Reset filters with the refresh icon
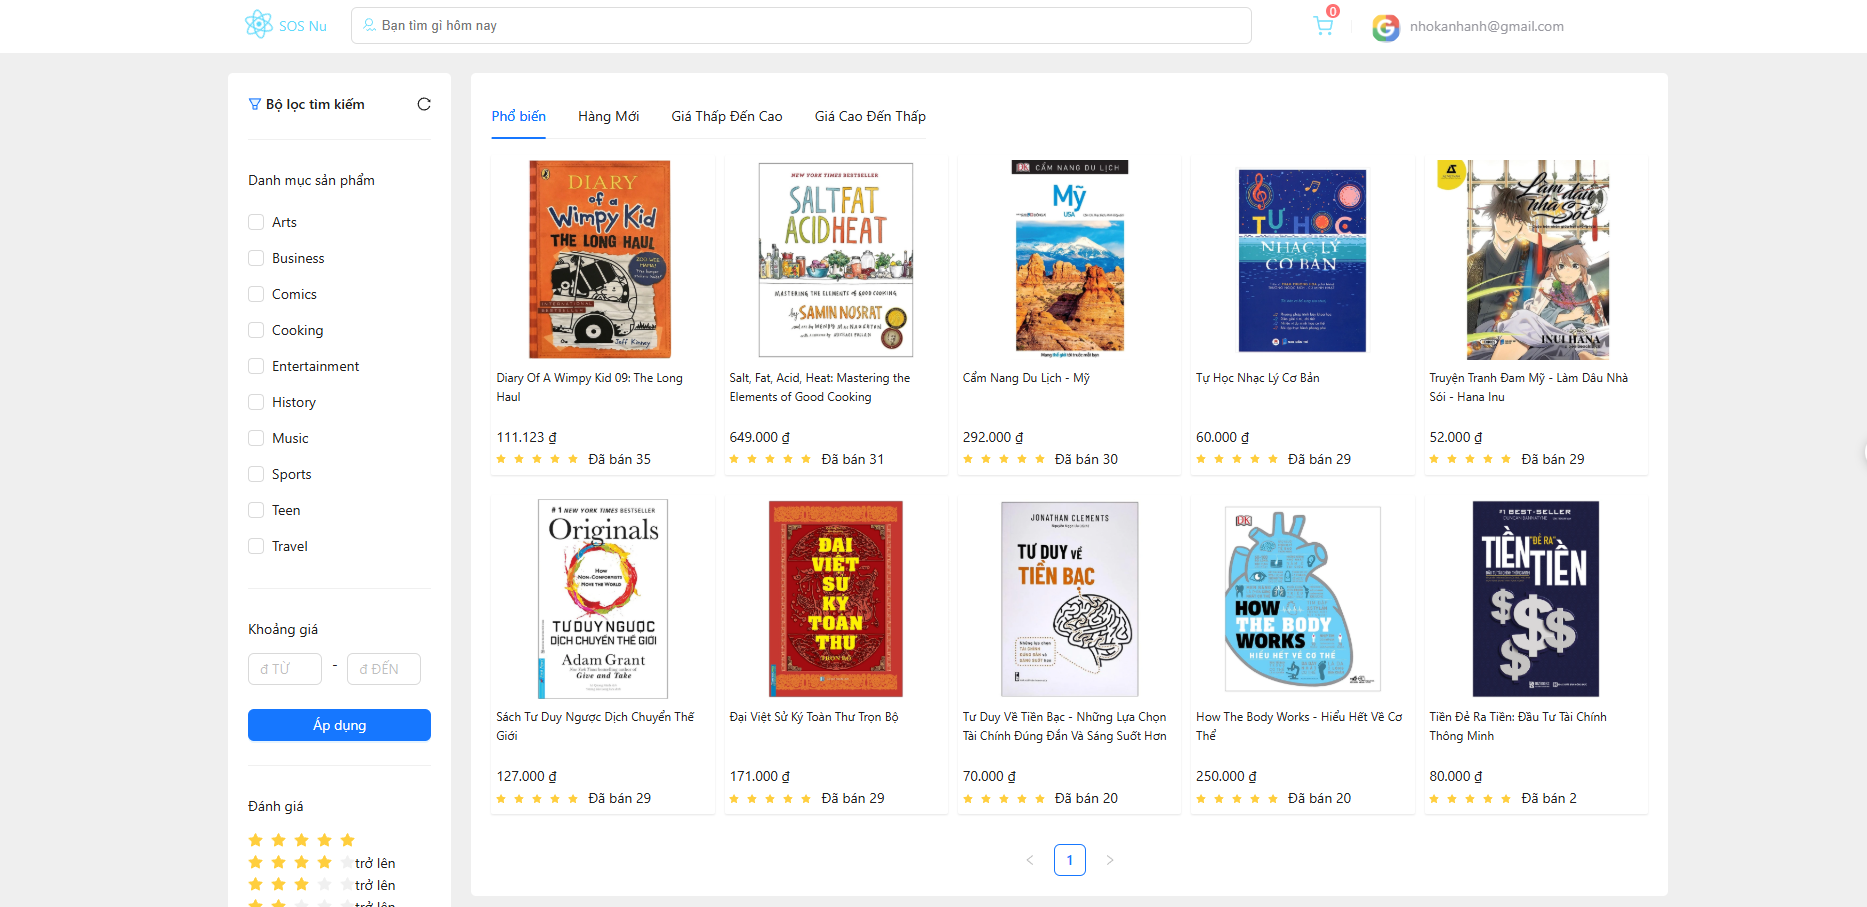1867x907 pixels. pyautogui.click(x=424, y=104)
